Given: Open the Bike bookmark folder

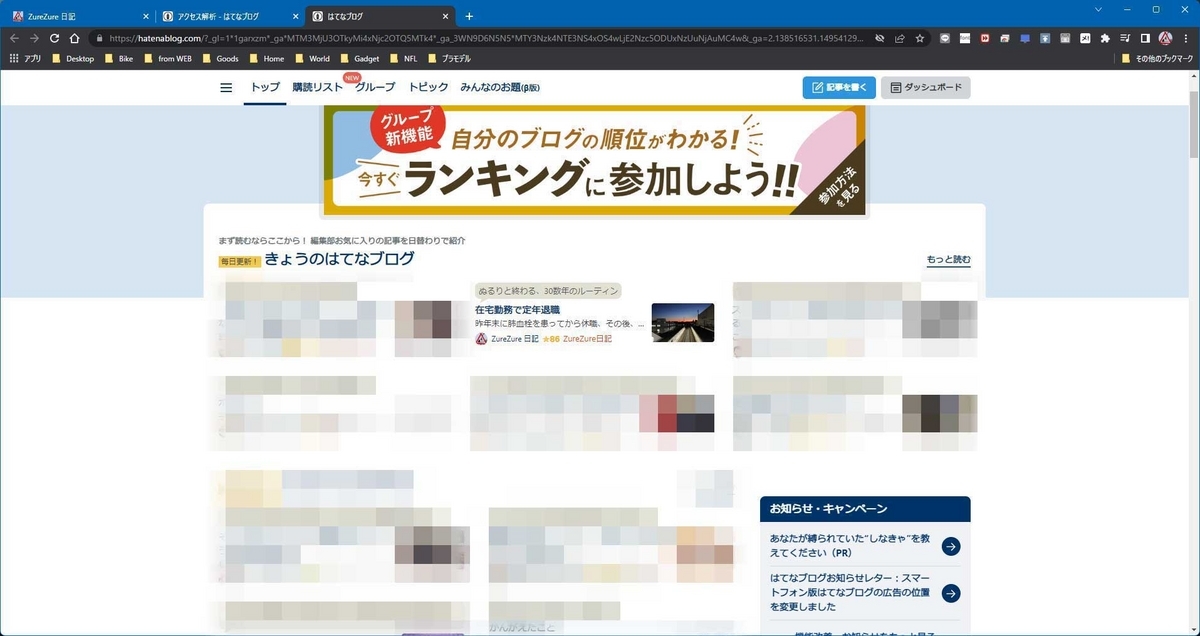Looking at the screenshot, I should coord(119,59).
